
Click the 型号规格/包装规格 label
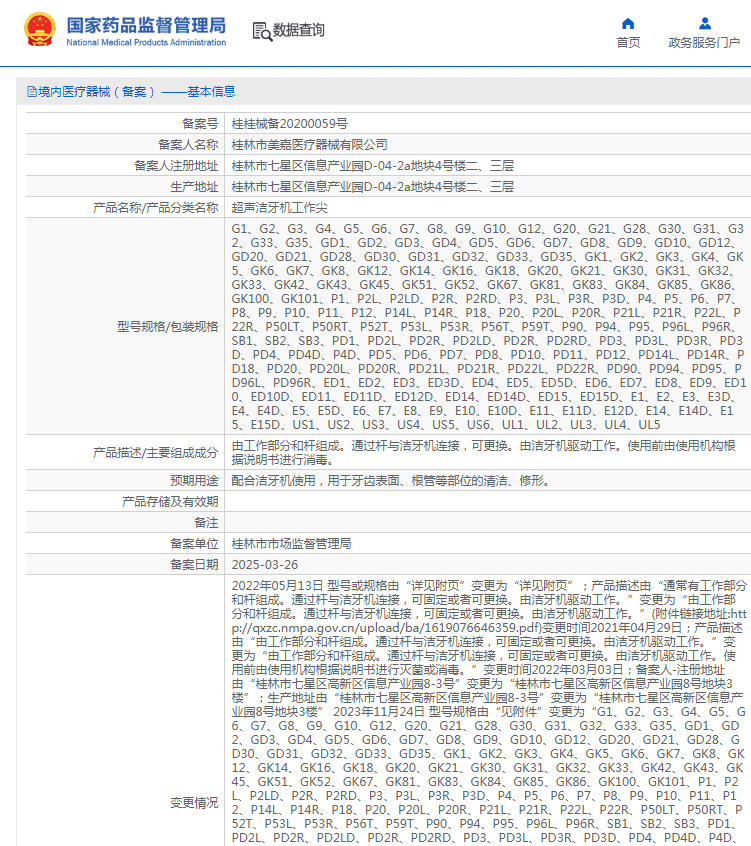167,326
